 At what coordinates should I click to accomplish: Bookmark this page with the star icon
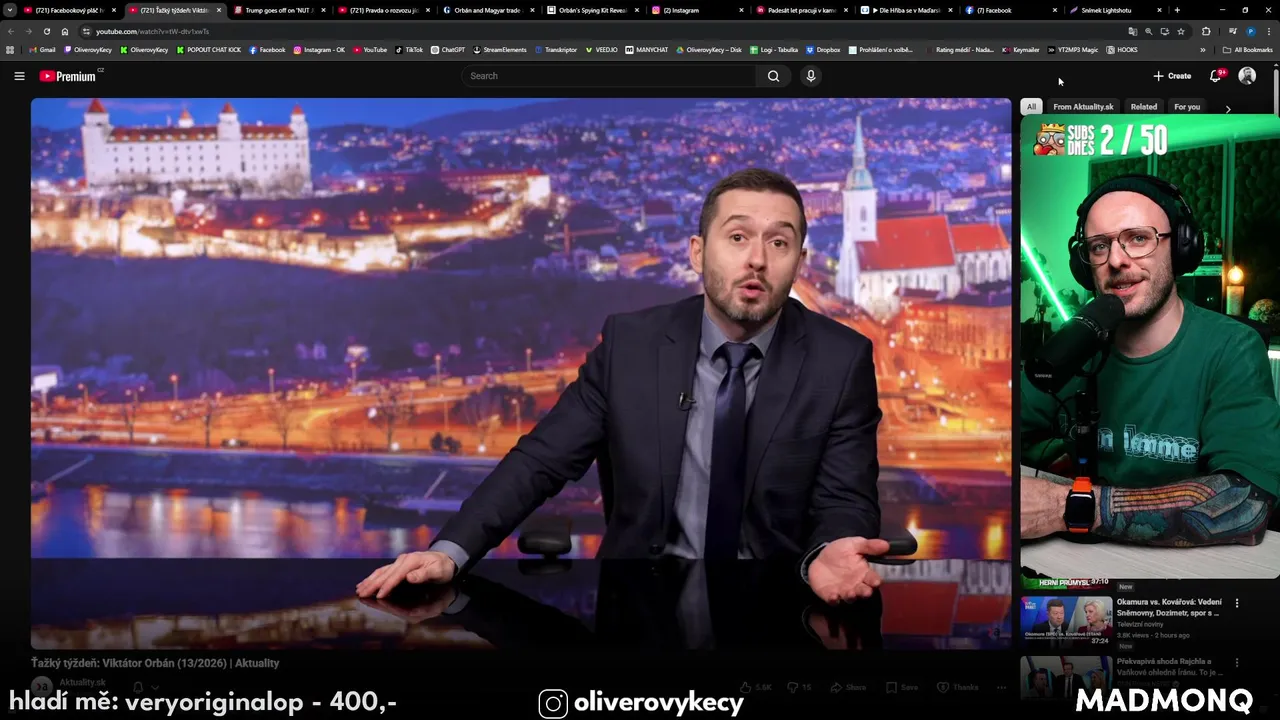click(1181, 31)
